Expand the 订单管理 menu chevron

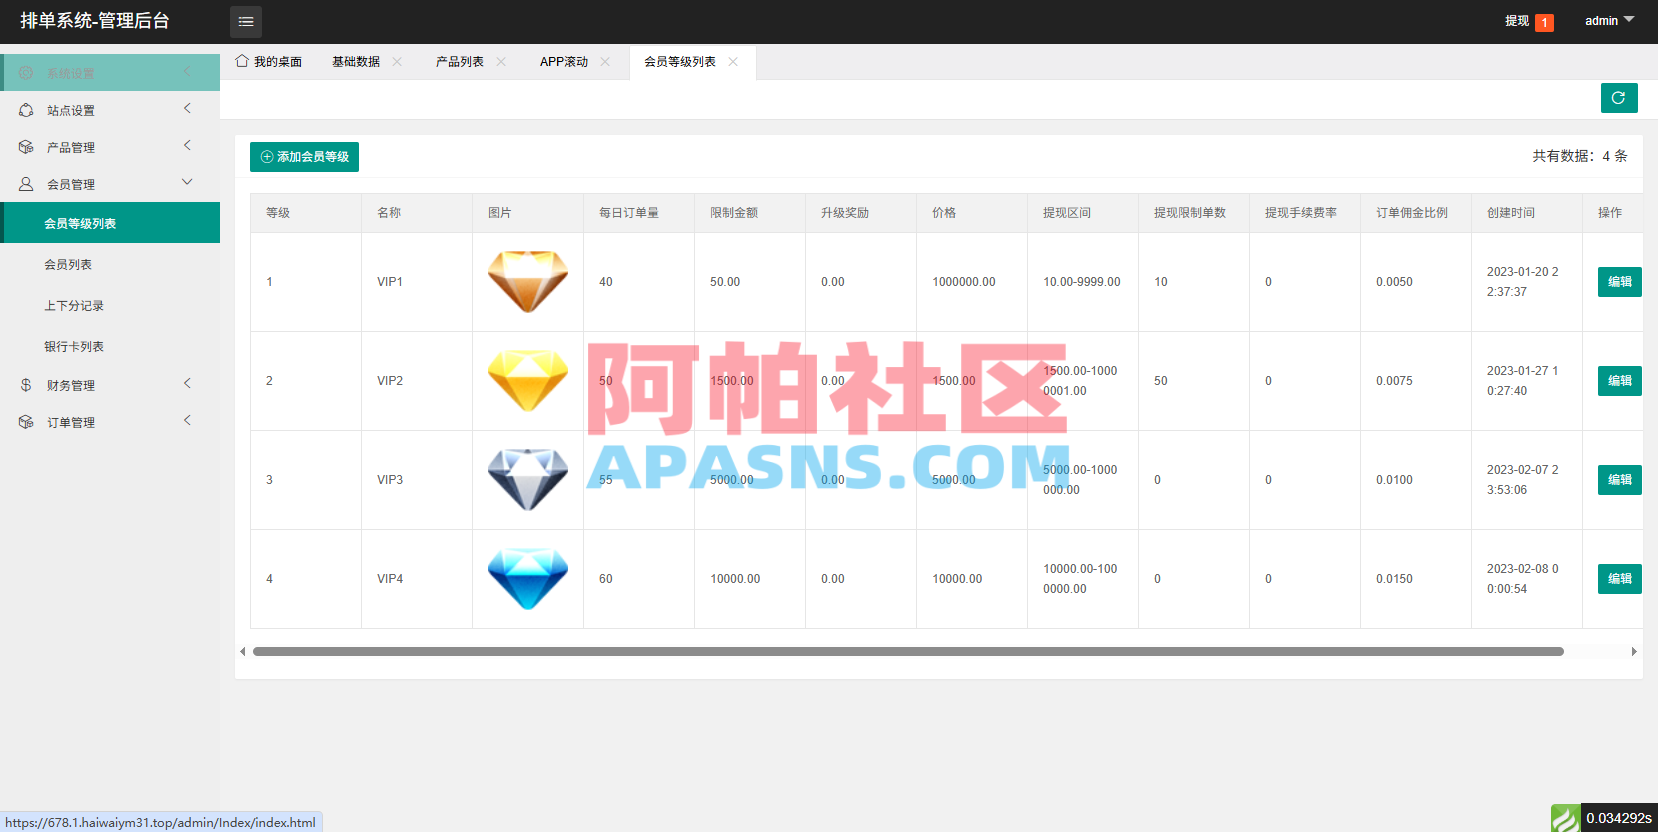click(187, 421)
